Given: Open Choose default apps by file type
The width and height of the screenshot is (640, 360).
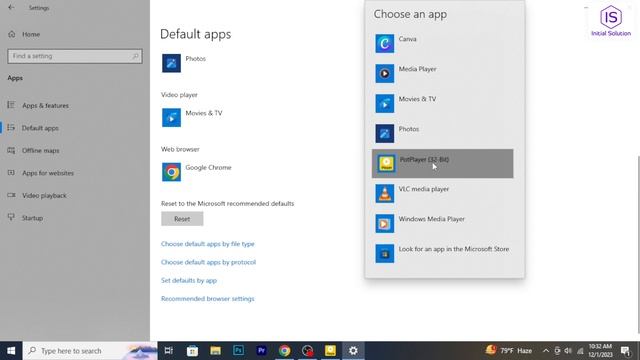Looking at the screenshot, I should coord(207,244).
